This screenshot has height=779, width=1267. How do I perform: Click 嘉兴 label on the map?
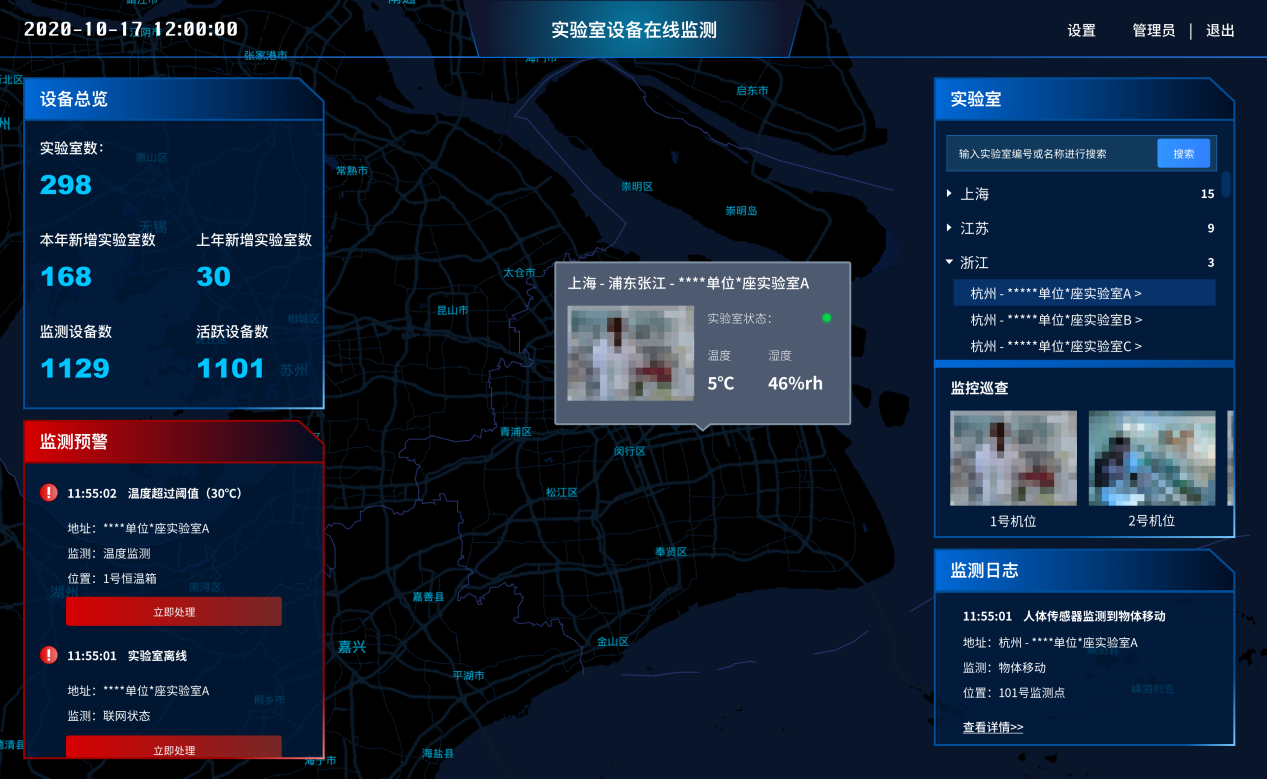[351, 647]
